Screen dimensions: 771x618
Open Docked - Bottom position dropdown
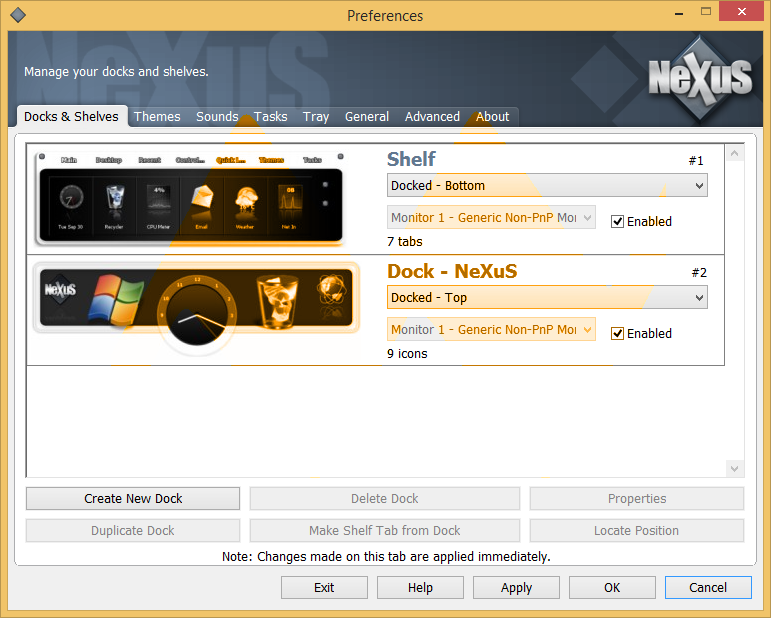(547, 185)
